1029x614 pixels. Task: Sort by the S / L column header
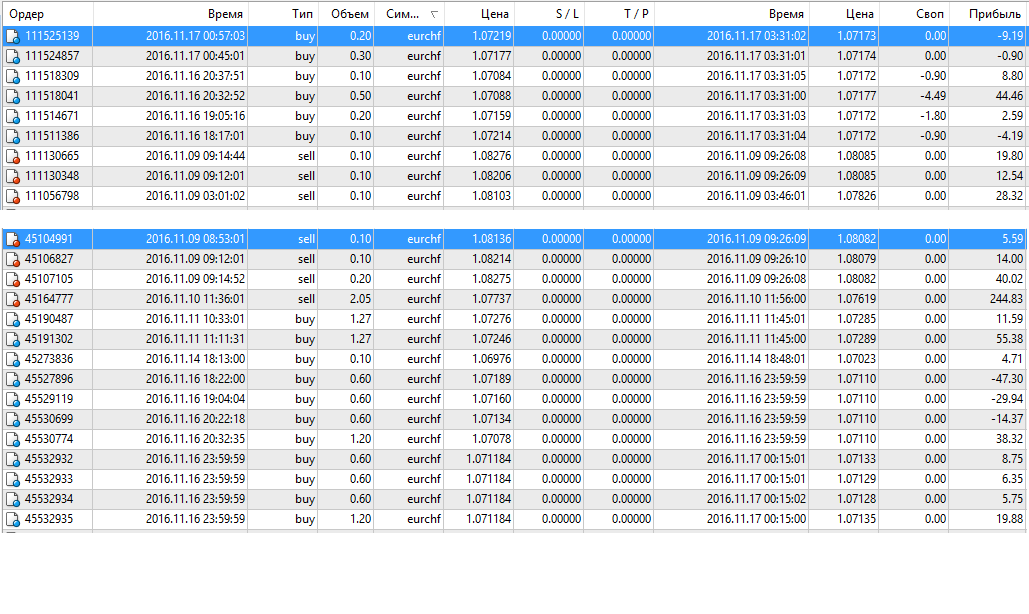549,14
